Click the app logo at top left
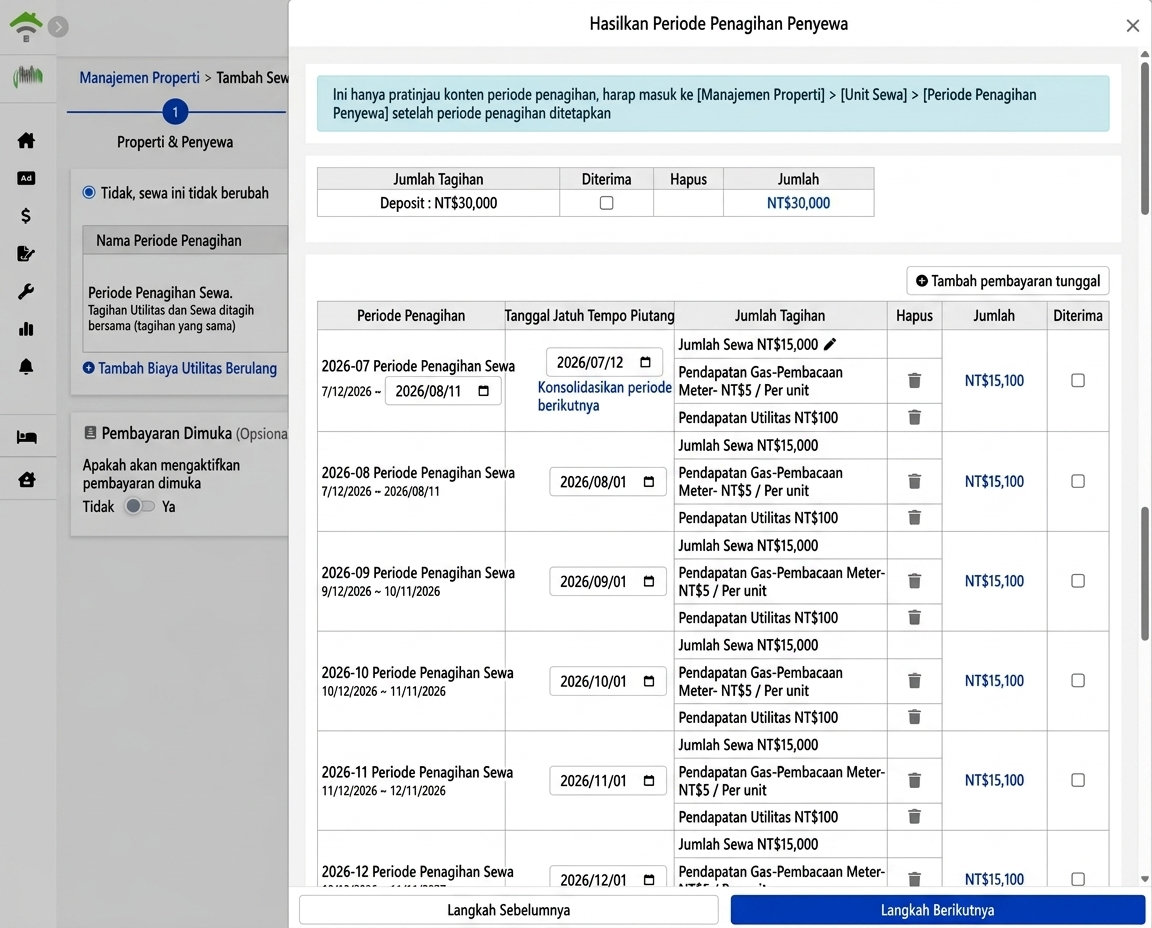1152x928 pixels. point(26,26)
